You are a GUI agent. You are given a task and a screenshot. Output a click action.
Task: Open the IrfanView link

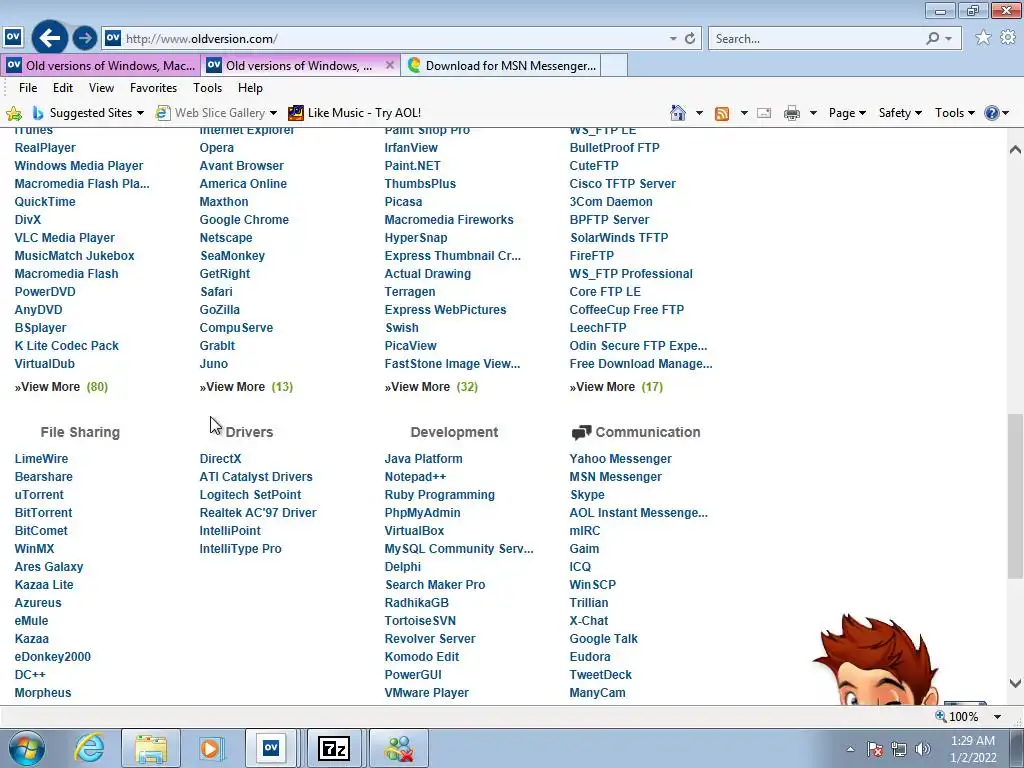[x=411, y=148]
